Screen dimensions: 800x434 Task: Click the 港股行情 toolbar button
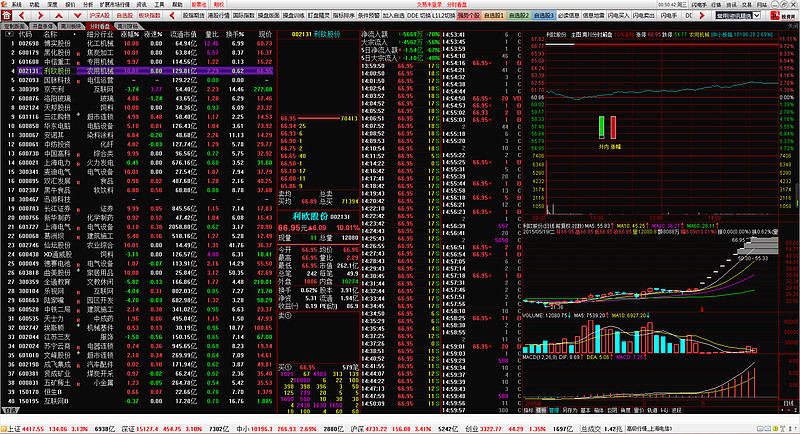tap(218, 16)
